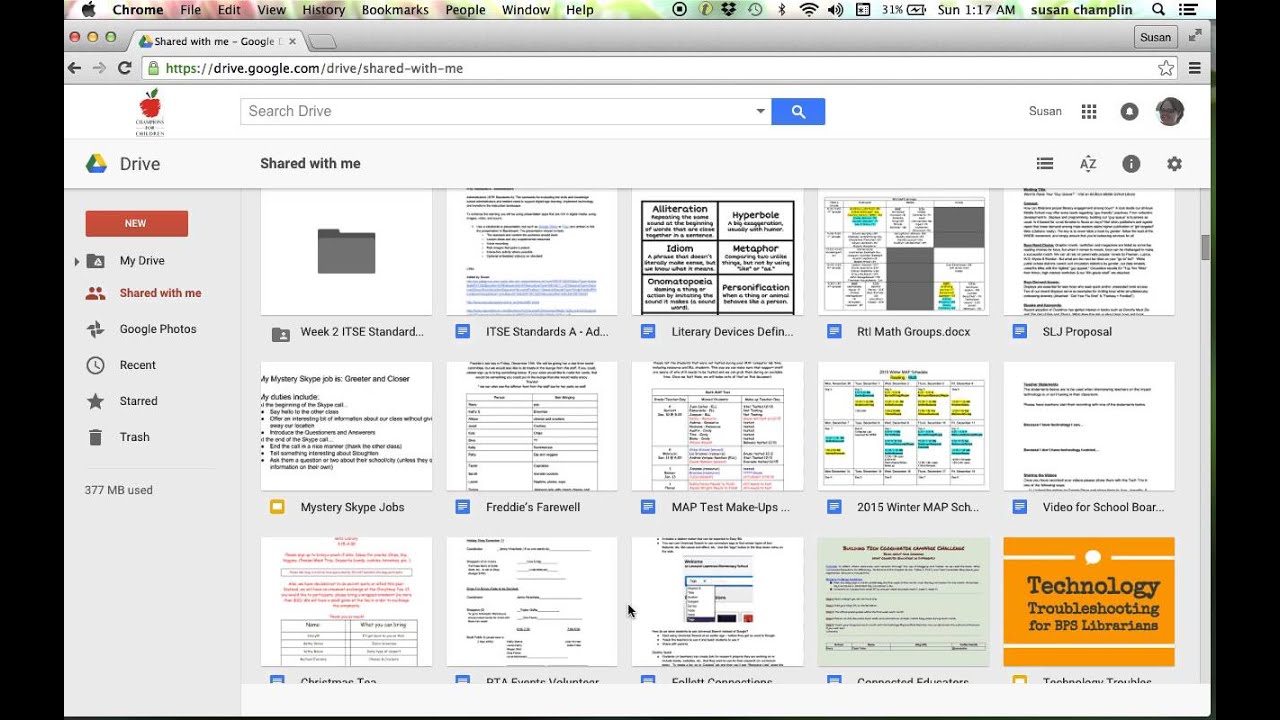Screen dimensions: 1280x720
Task: Click the browser address bar URL
Action: point(313,68)
